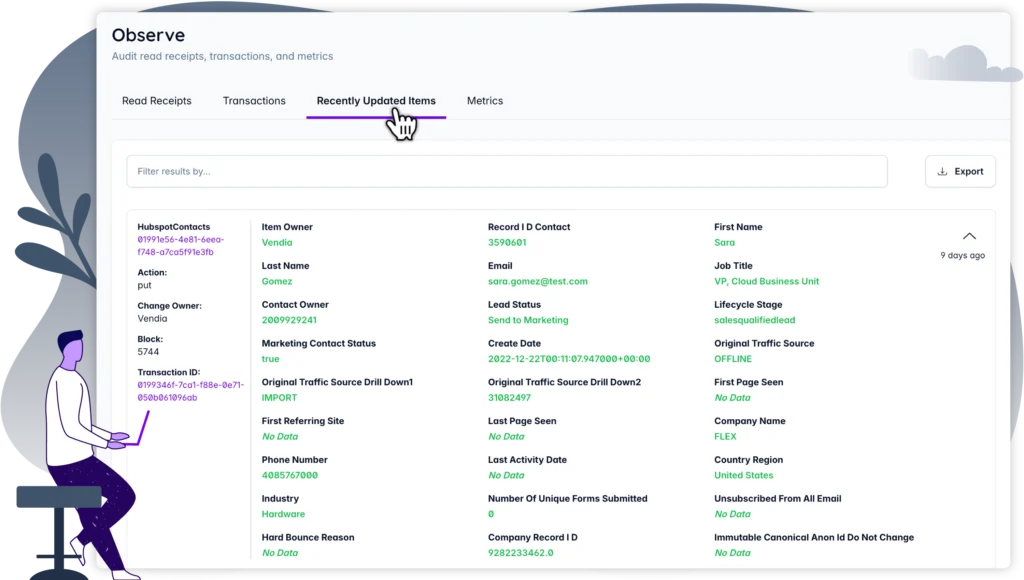Go to the Metrics tab

coord(485,101)
